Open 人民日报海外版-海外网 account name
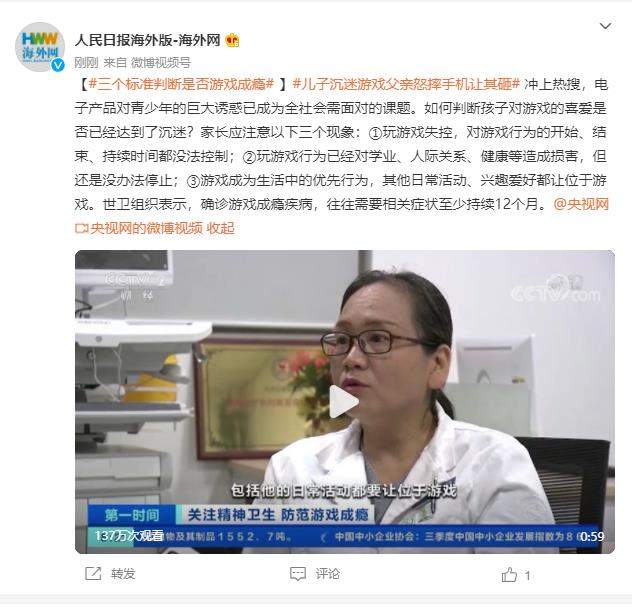 pyautogui.click(x=147, y=40)
